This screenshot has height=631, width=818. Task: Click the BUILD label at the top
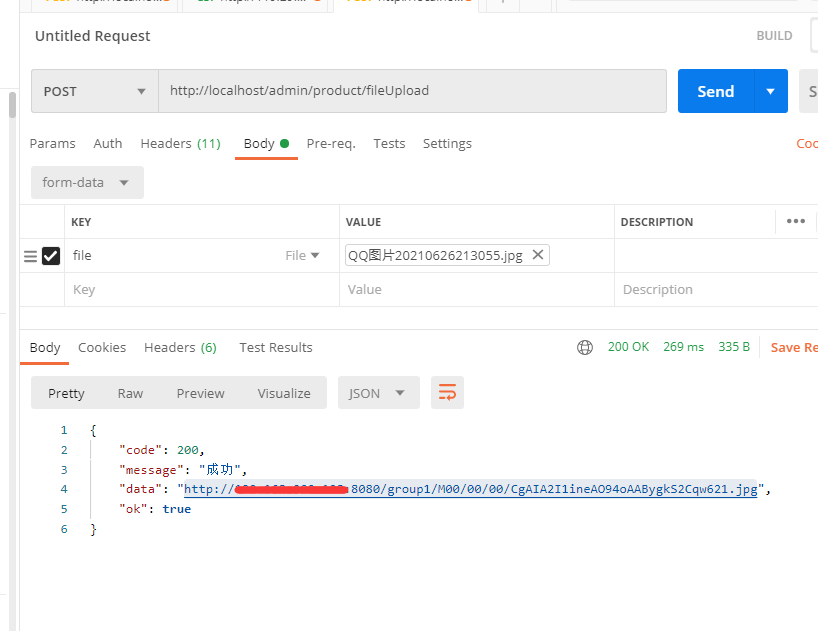(x=774, y=35)
